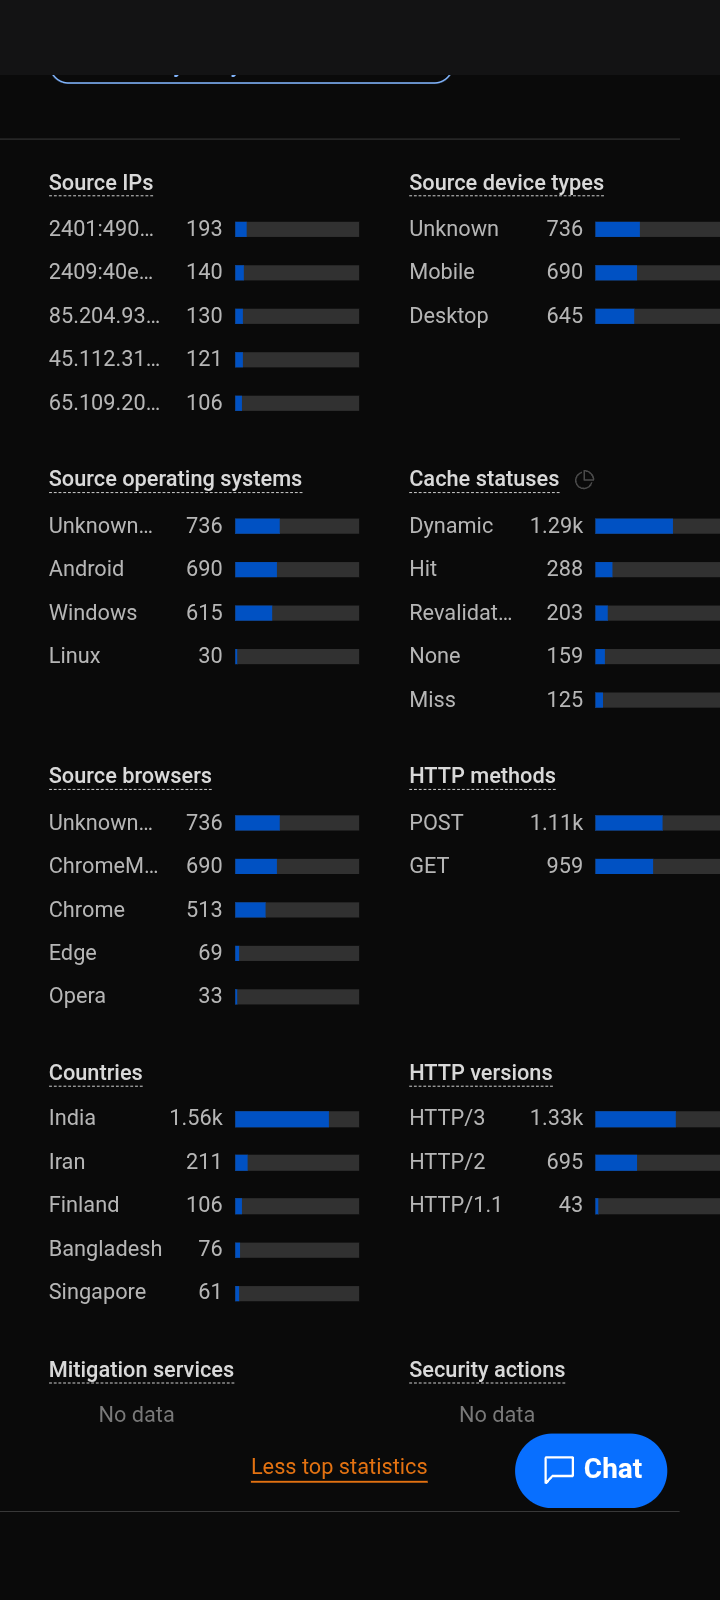Click the HTTP methods heading
720x1600 pixels.
pyautogui.click(x=482, y=776)
